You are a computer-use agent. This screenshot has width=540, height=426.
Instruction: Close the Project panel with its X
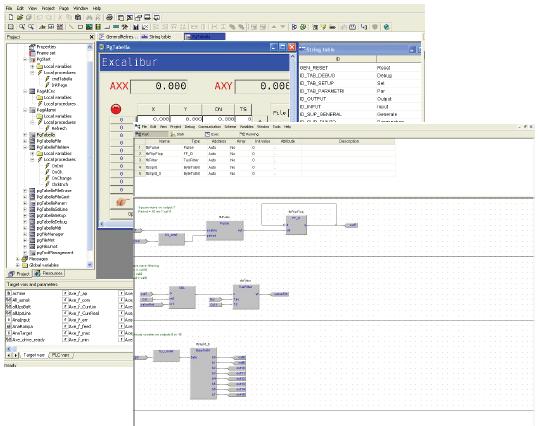point(92,37)
